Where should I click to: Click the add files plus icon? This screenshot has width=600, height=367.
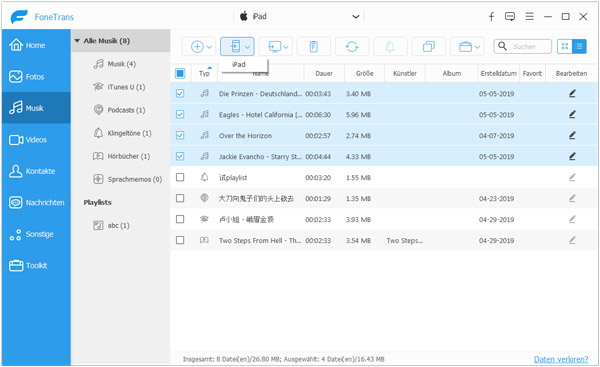tap(197, 47)
